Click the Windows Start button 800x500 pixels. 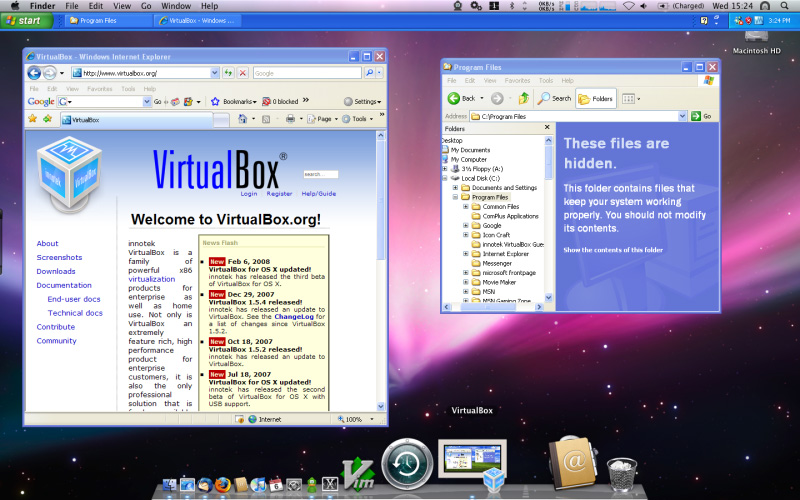click(x=24, y=20)
